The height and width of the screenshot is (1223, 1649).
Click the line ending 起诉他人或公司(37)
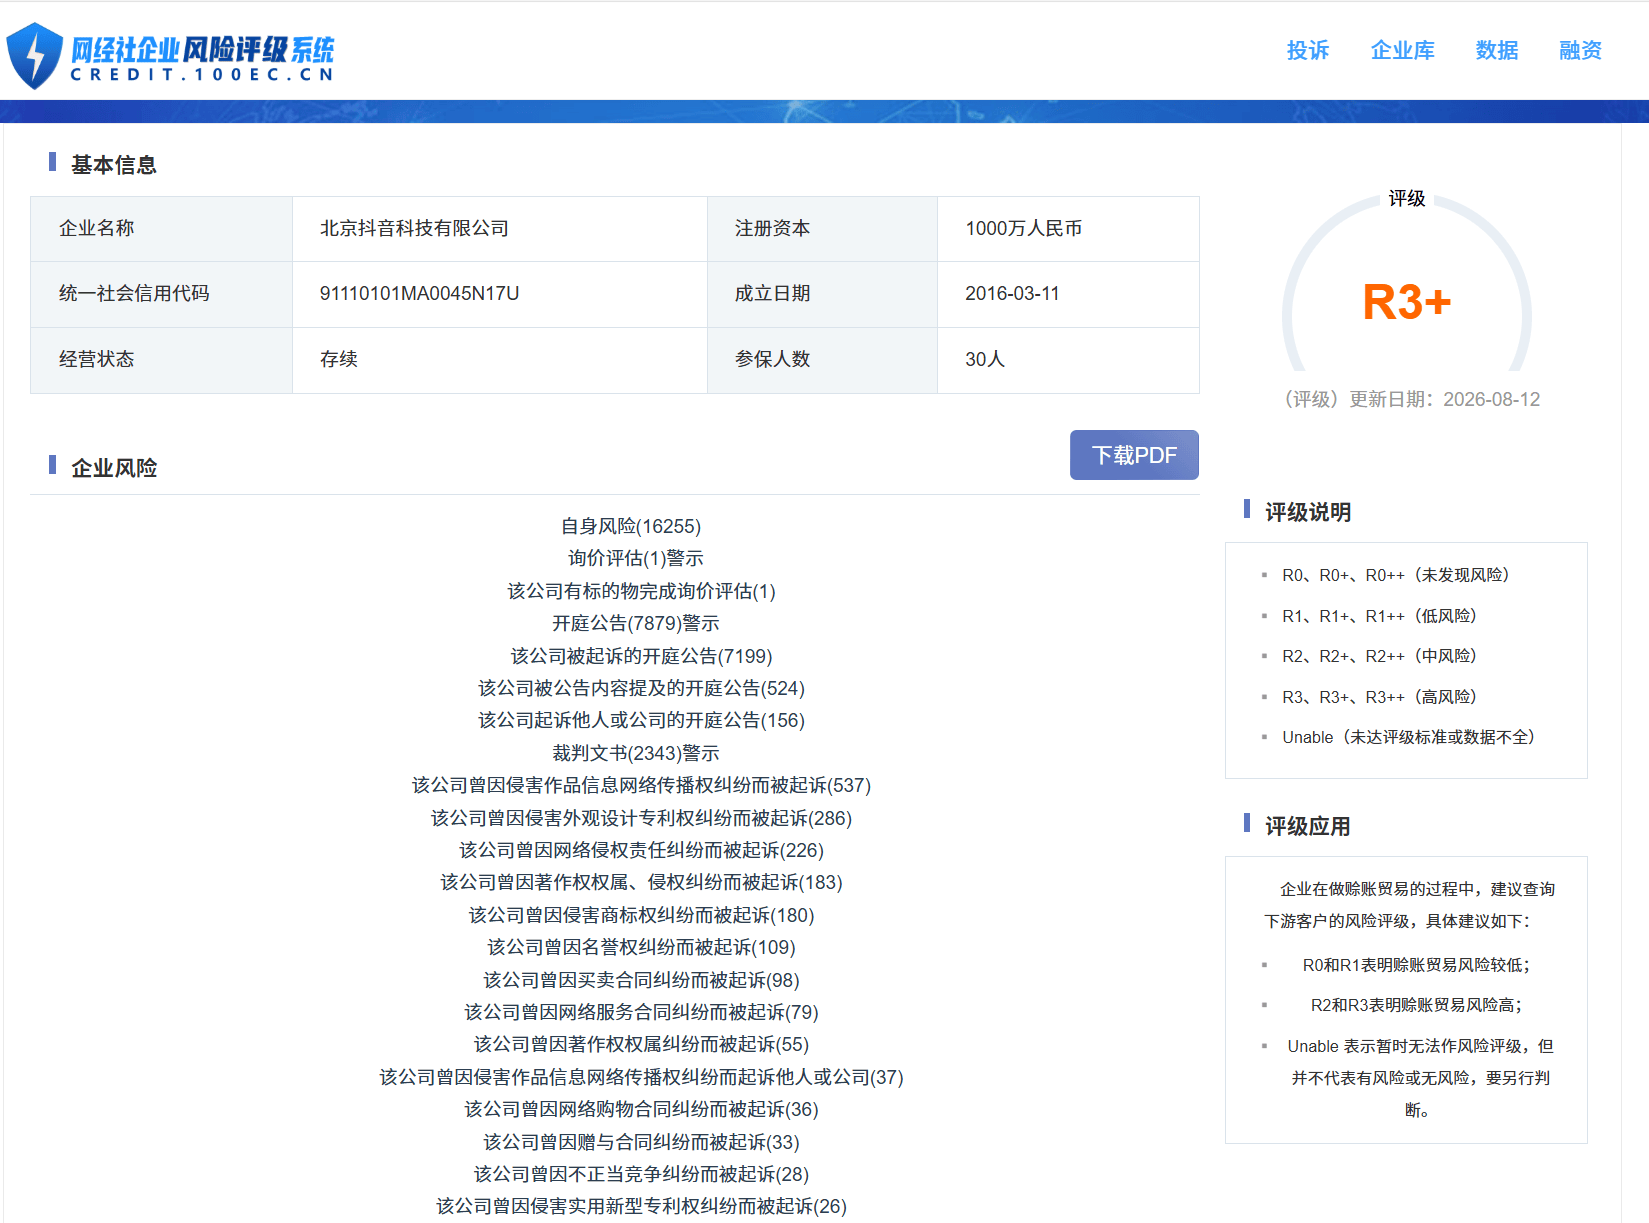tap(641, 1077)
